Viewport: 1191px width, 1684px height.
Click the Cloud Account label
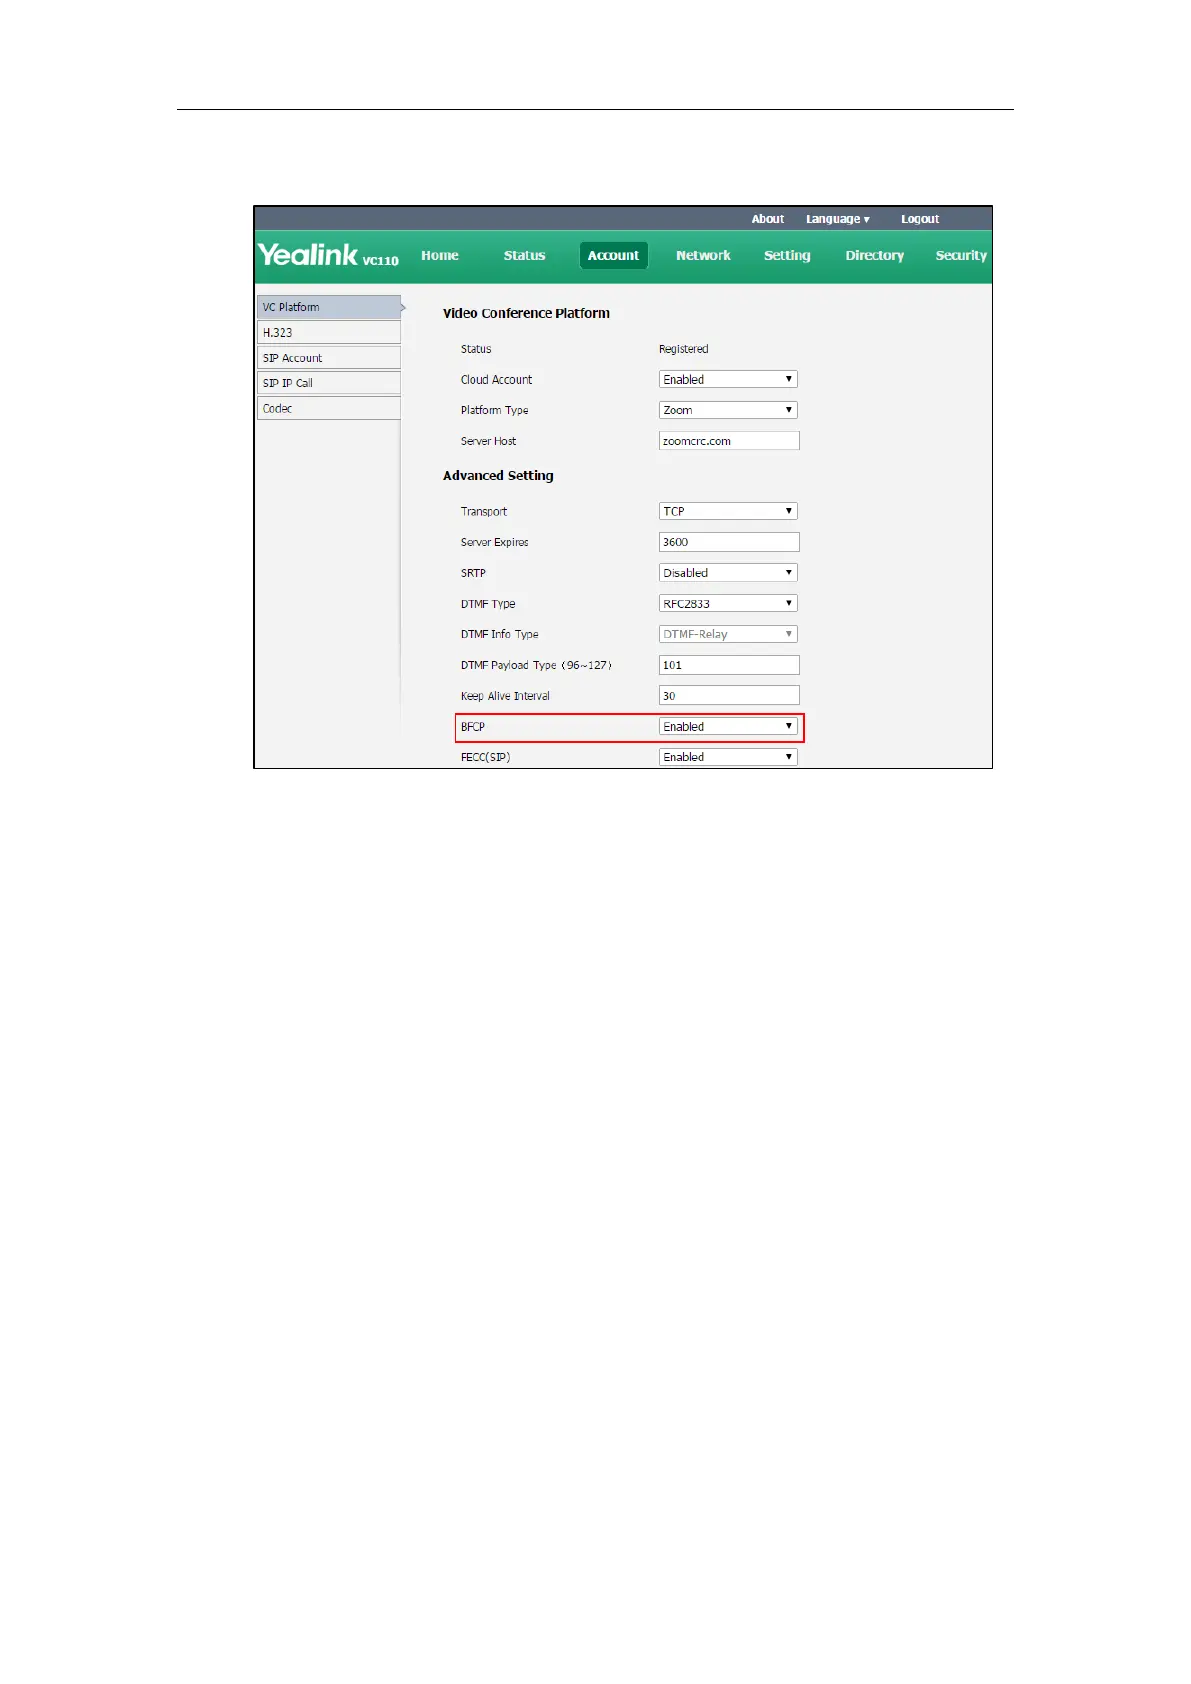tap(496, 380)
